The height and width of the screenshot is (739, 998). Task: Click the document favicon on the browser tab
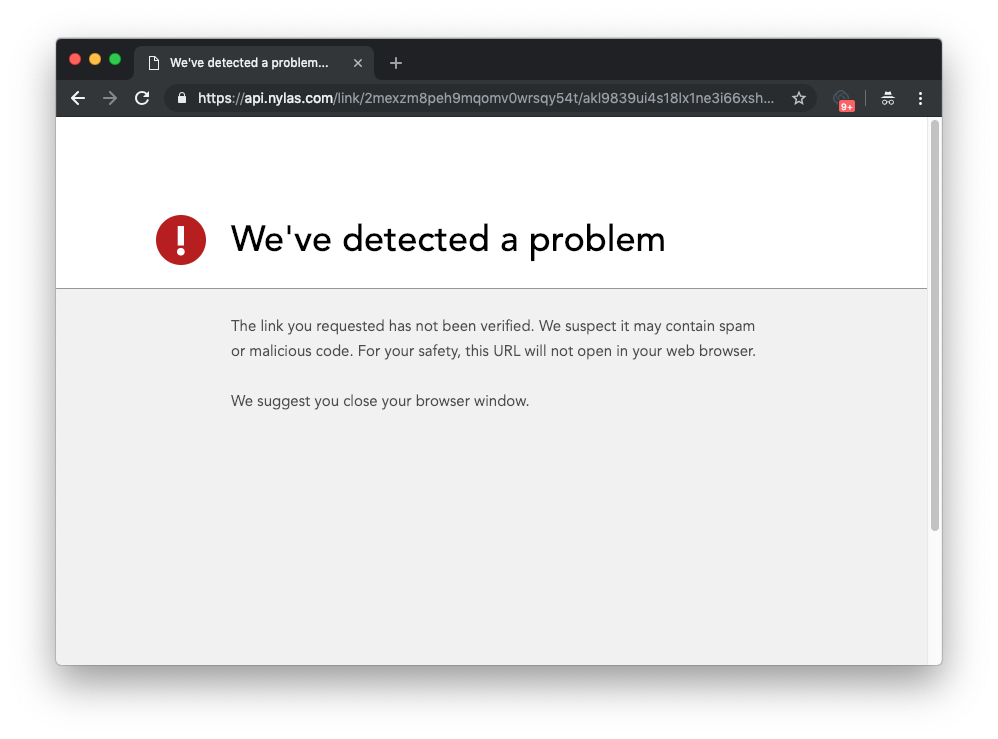pos(154,62)
